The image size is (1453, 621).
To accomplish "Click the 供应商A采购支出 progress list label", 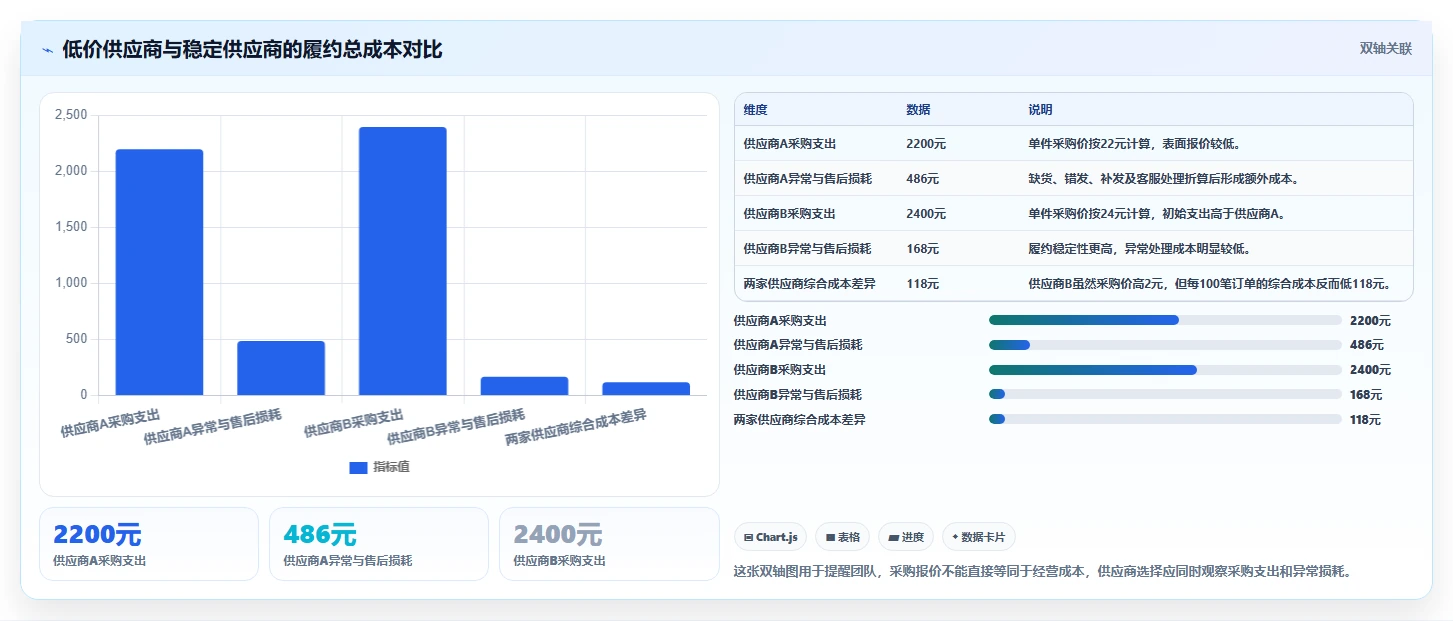I will tap(780, 321).
